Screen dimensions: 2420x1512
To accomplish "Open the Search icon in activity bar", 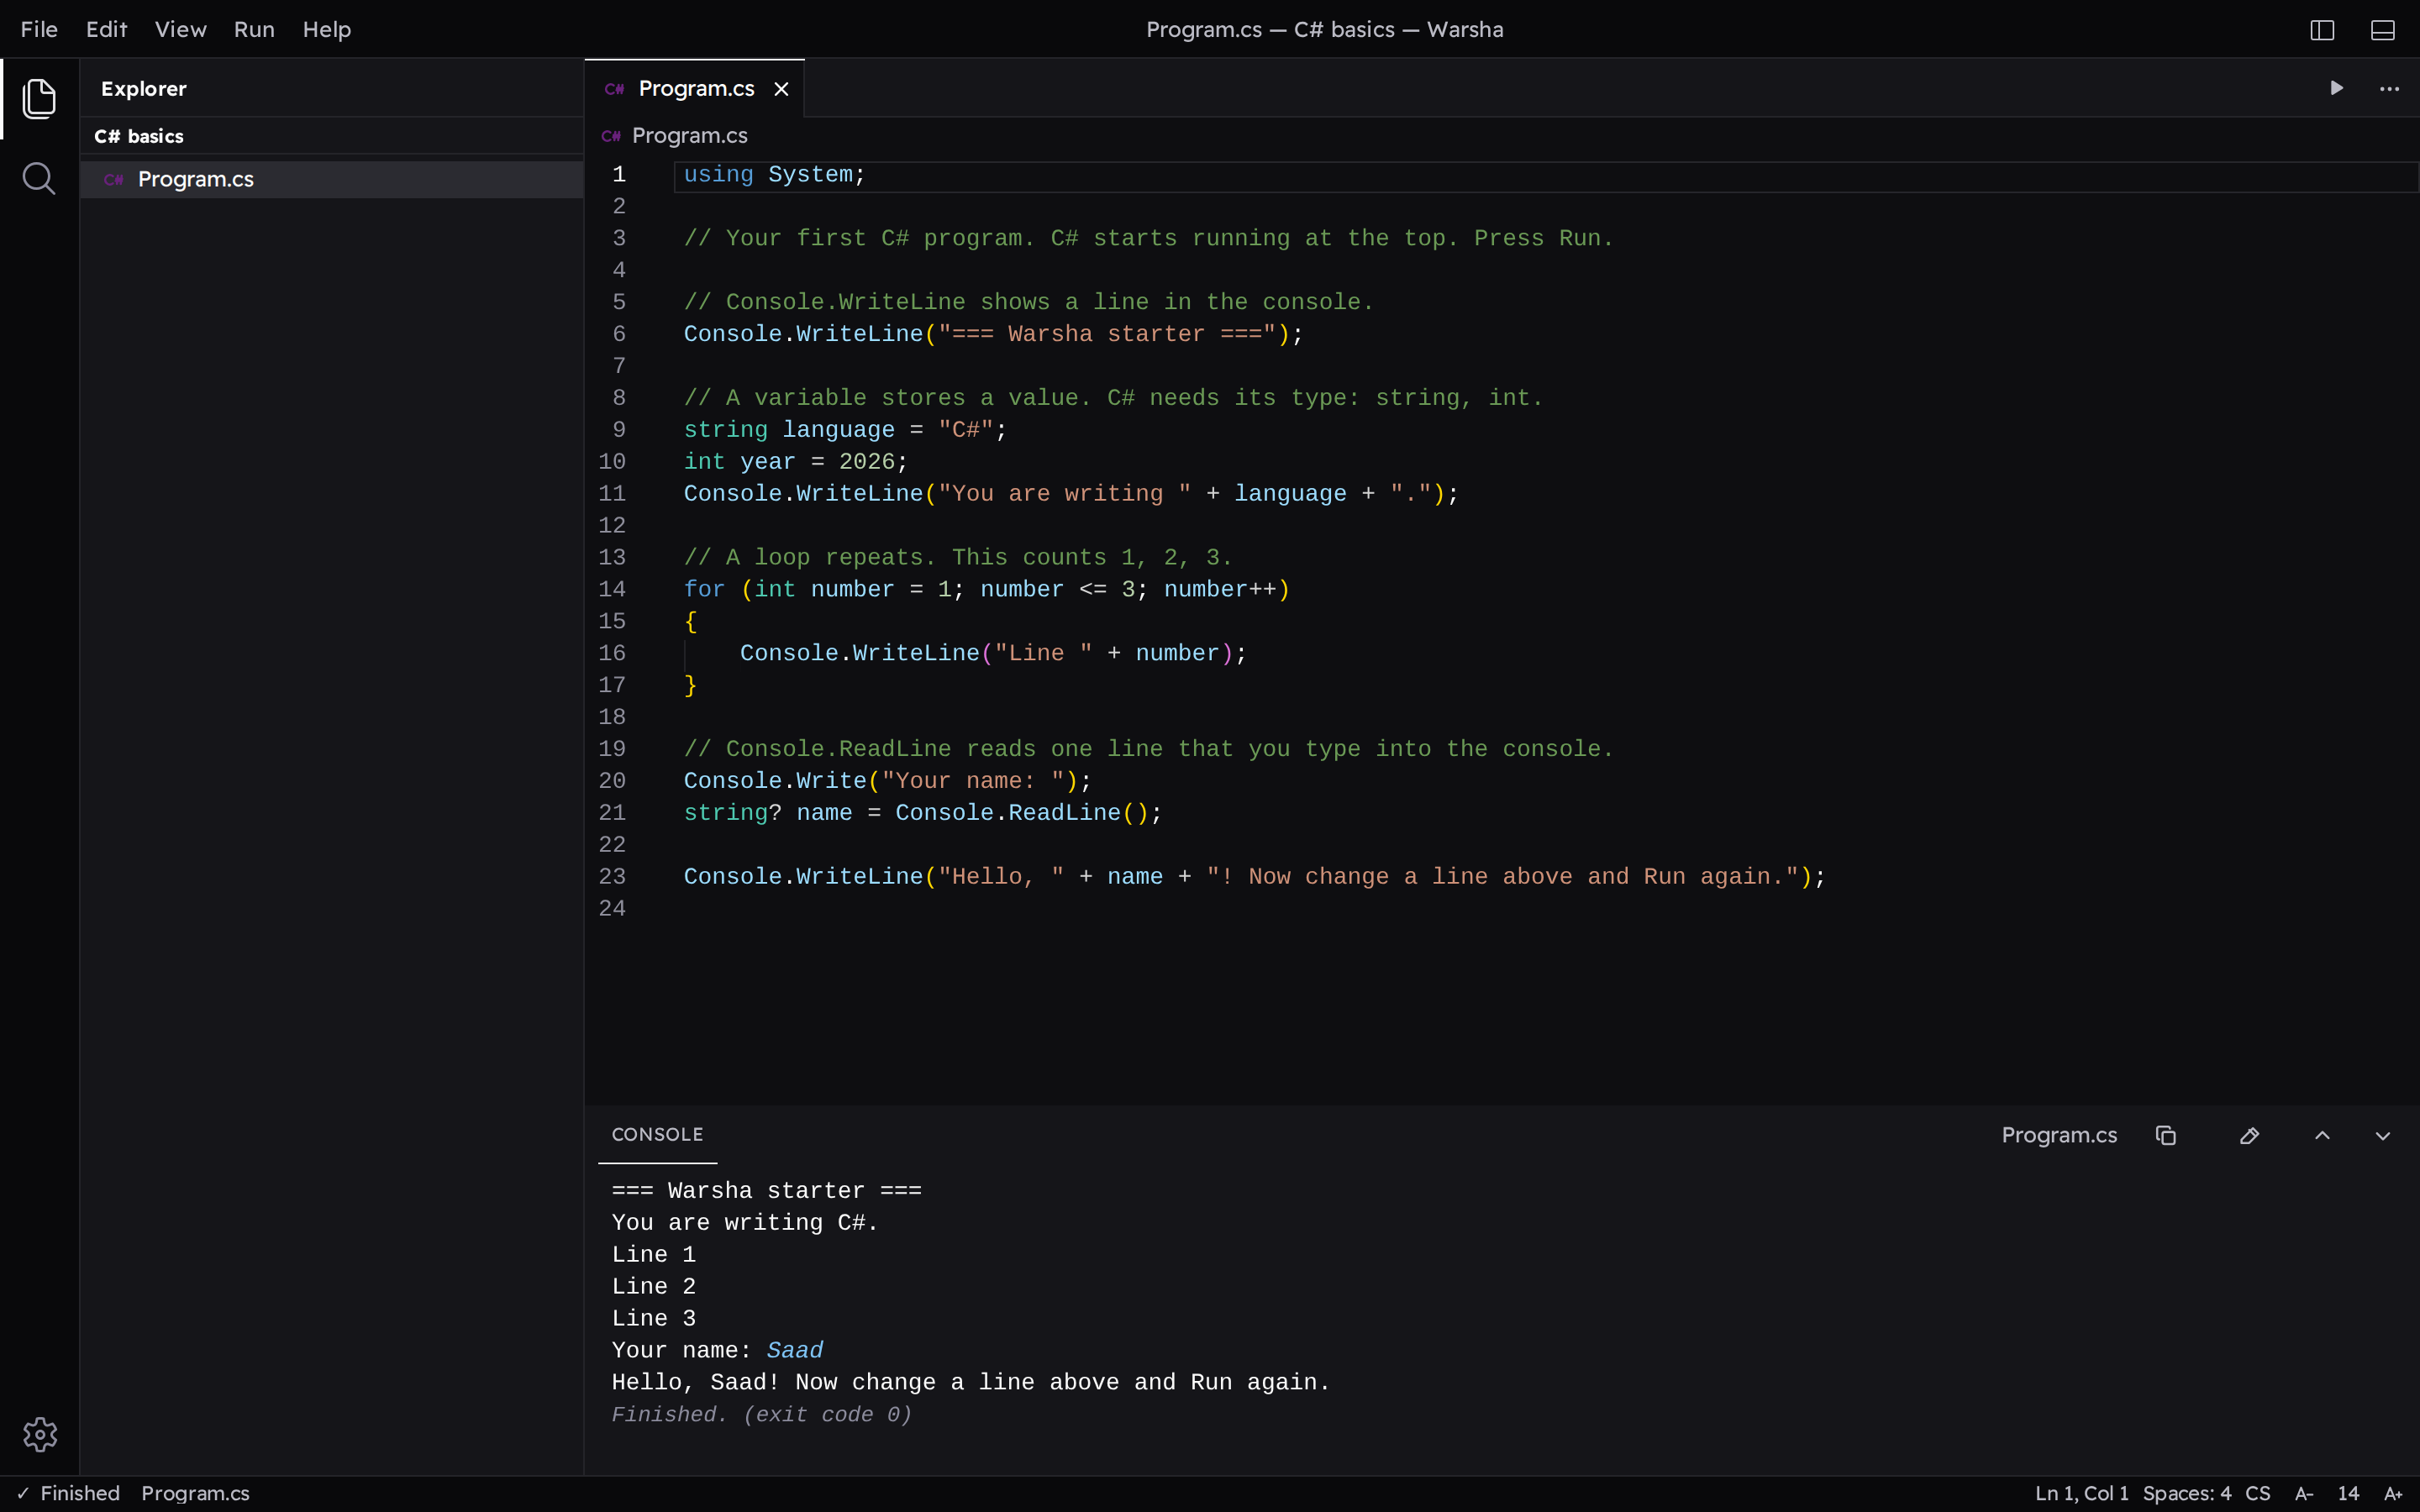I will tap(39, 179).
